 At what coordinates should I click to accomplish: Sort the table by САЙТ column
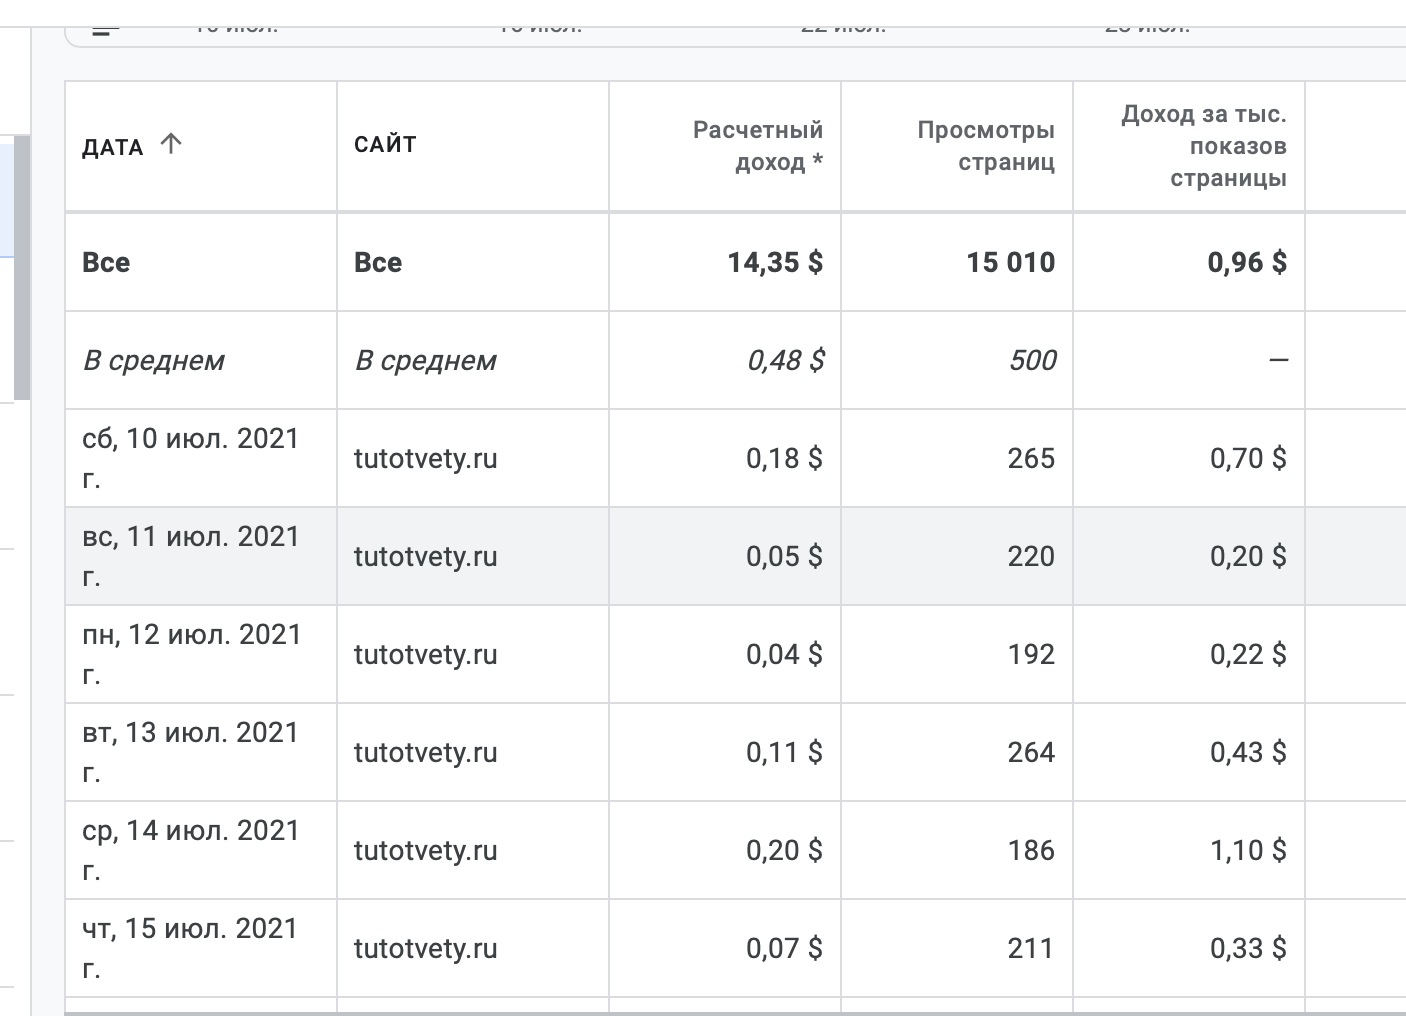pyautogui.click(x=385, y=144)
